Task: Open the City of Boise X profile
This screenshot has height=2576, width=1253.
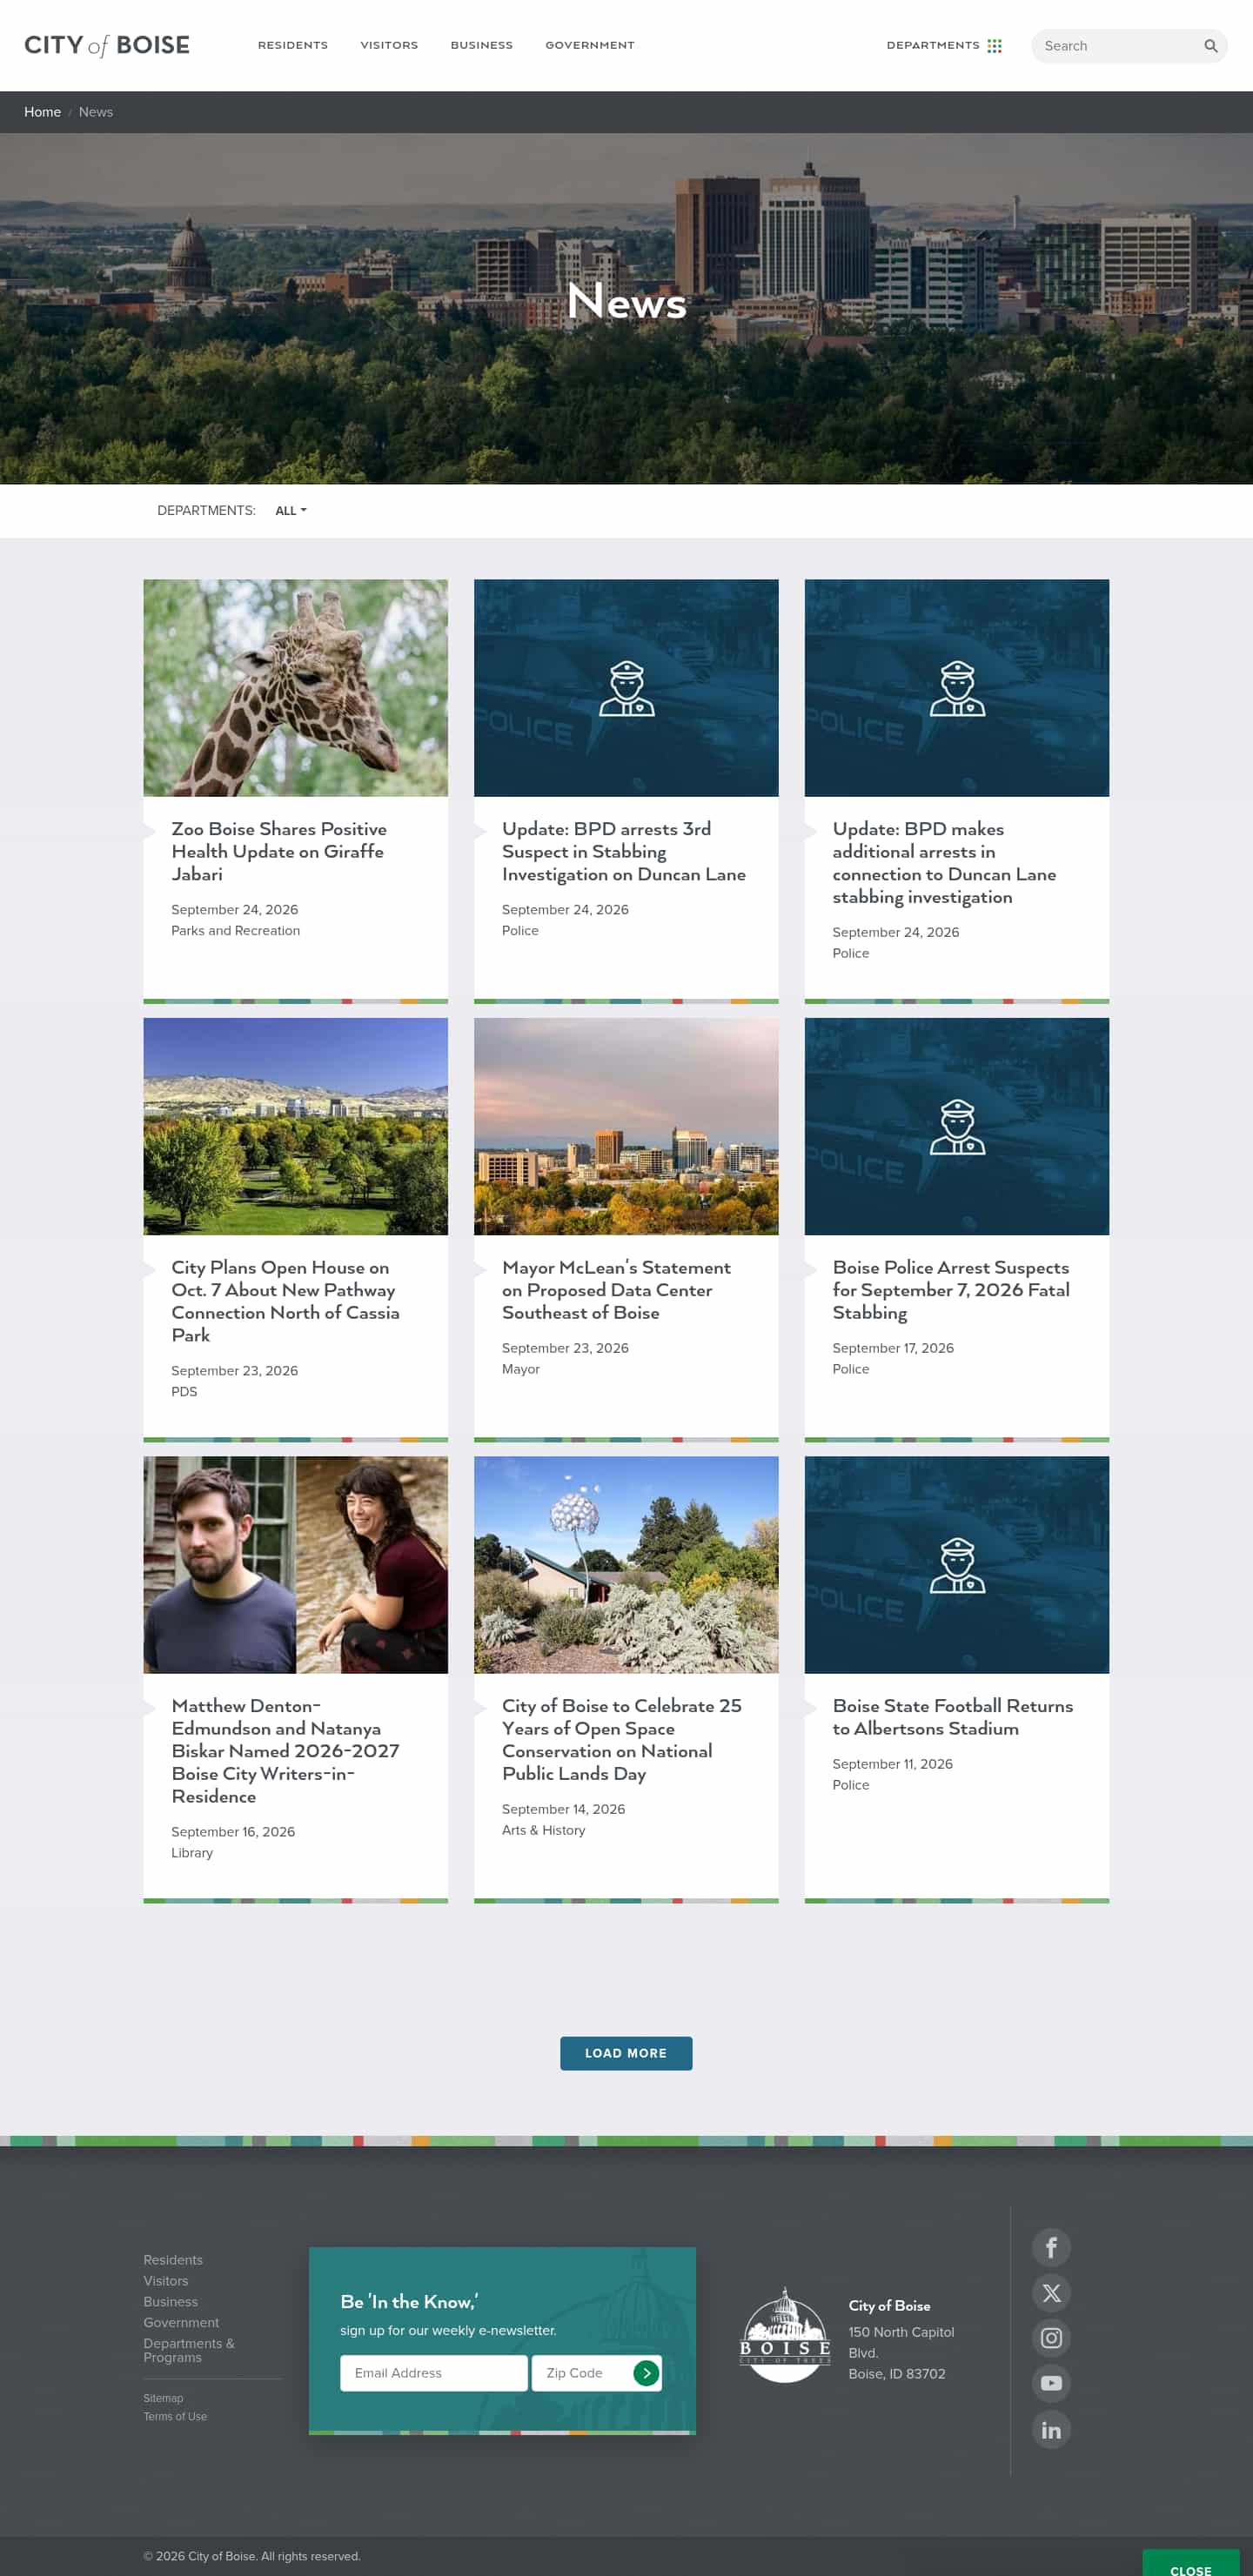Action: (1051, 2292)
